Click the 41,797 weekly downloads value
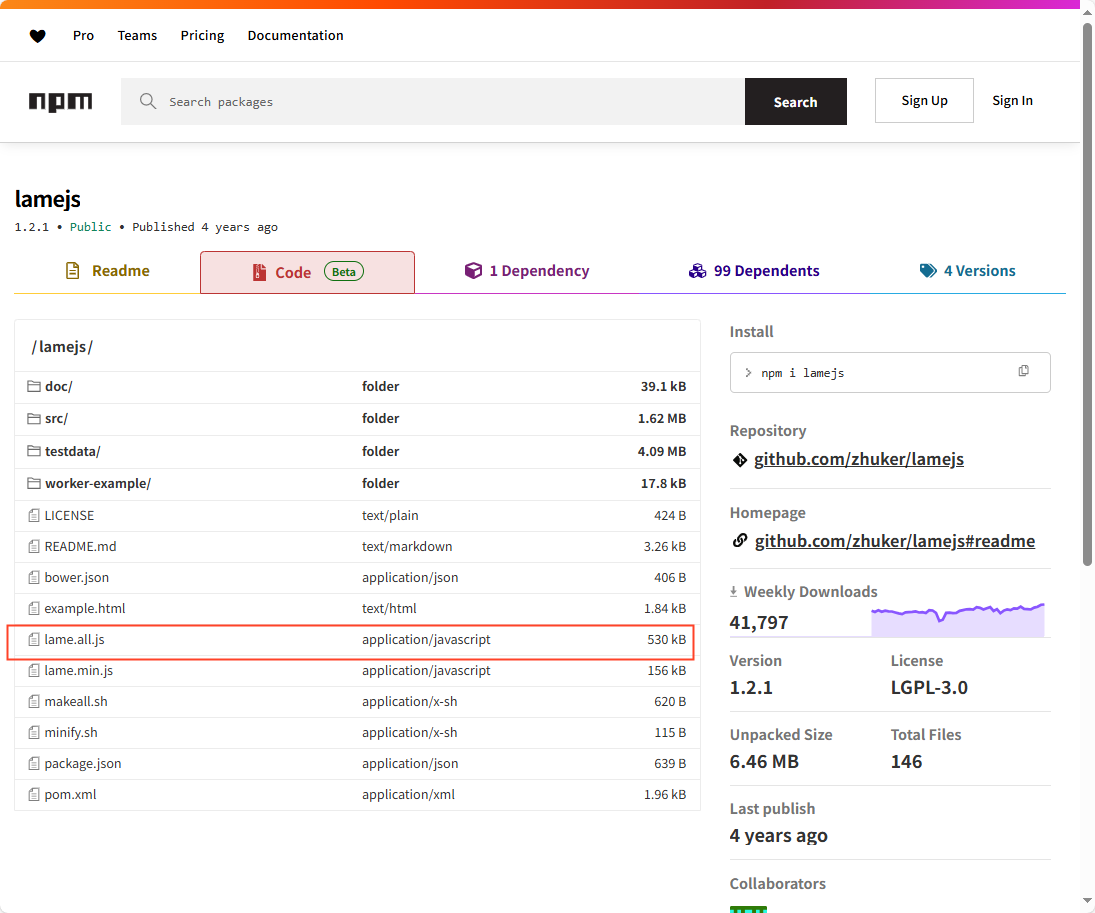The height and width of the screenshot is (913, 1095). tap(758, 622)
